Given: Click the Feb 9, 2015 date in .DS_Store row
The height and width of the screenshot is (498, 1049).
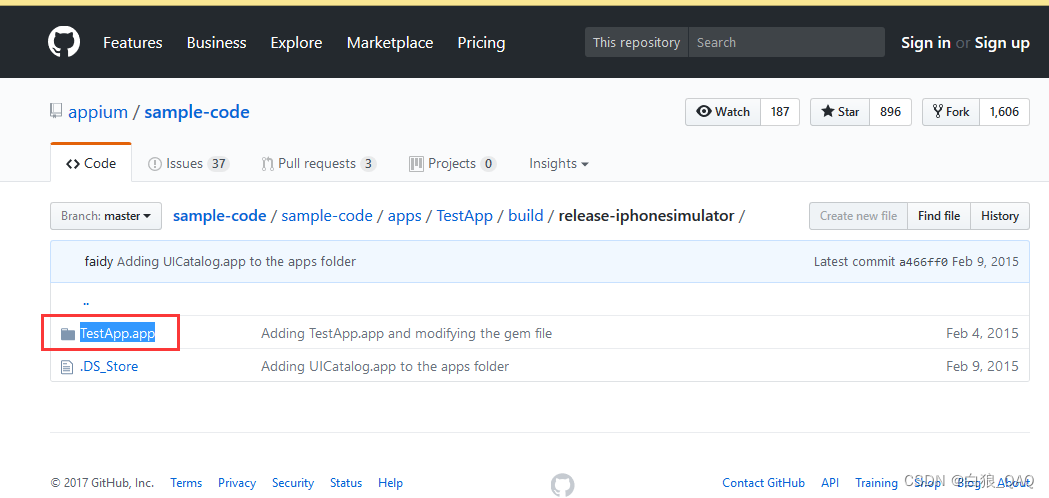Looking at the screenshot, I should click(983, 367).
